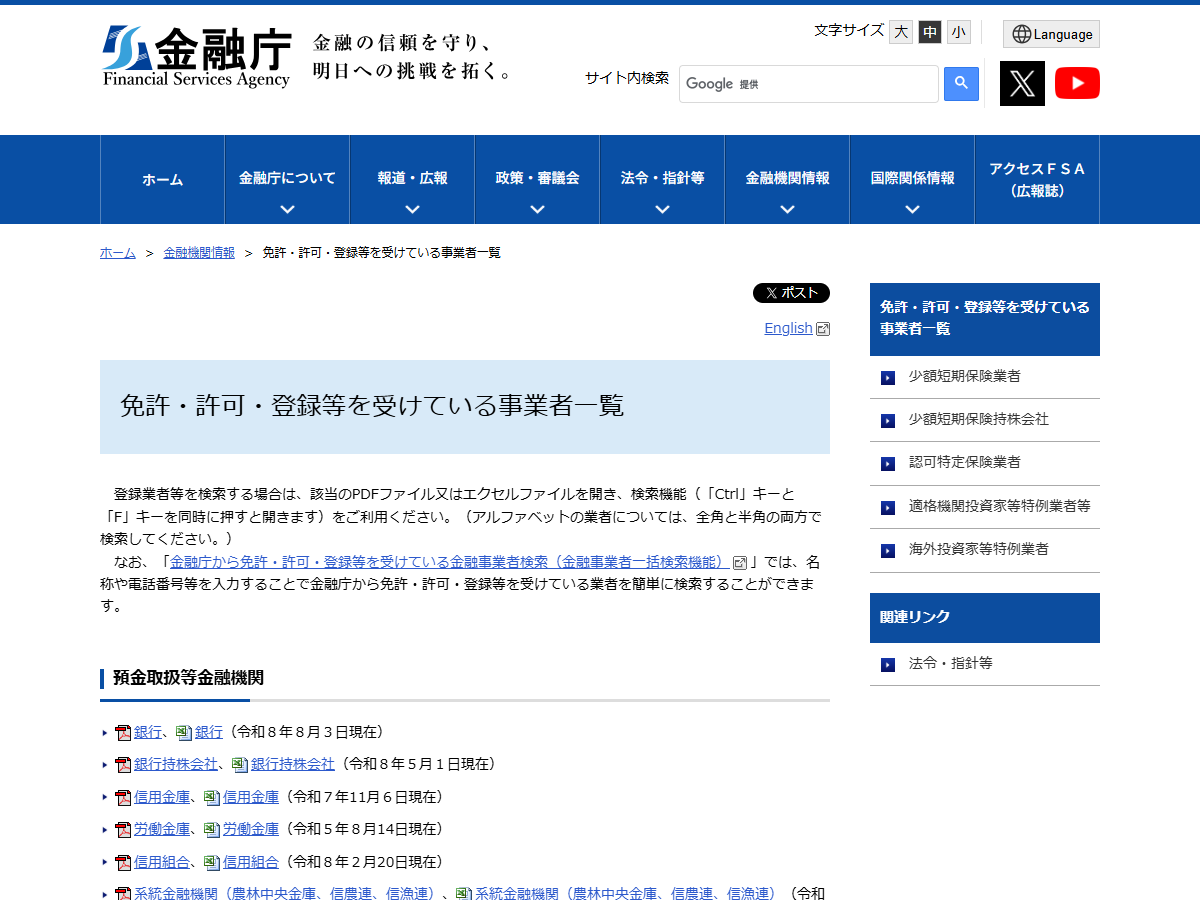Open the X (Twitter) social icon
The height and width of the screenshot is (900, 1200).
point(1022,83)
